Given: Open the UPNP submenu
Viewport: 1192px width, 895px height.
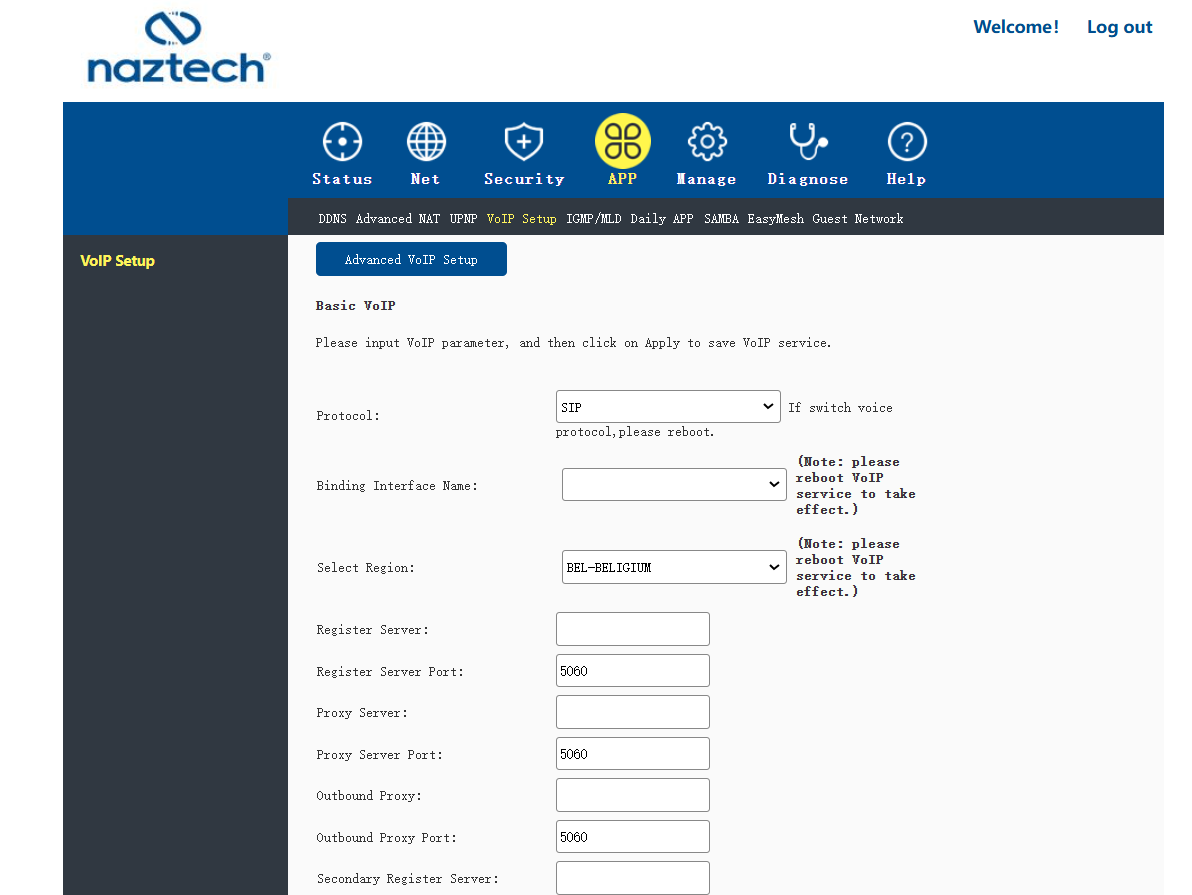Looking at the screenshot, I should tap(463, 219).
